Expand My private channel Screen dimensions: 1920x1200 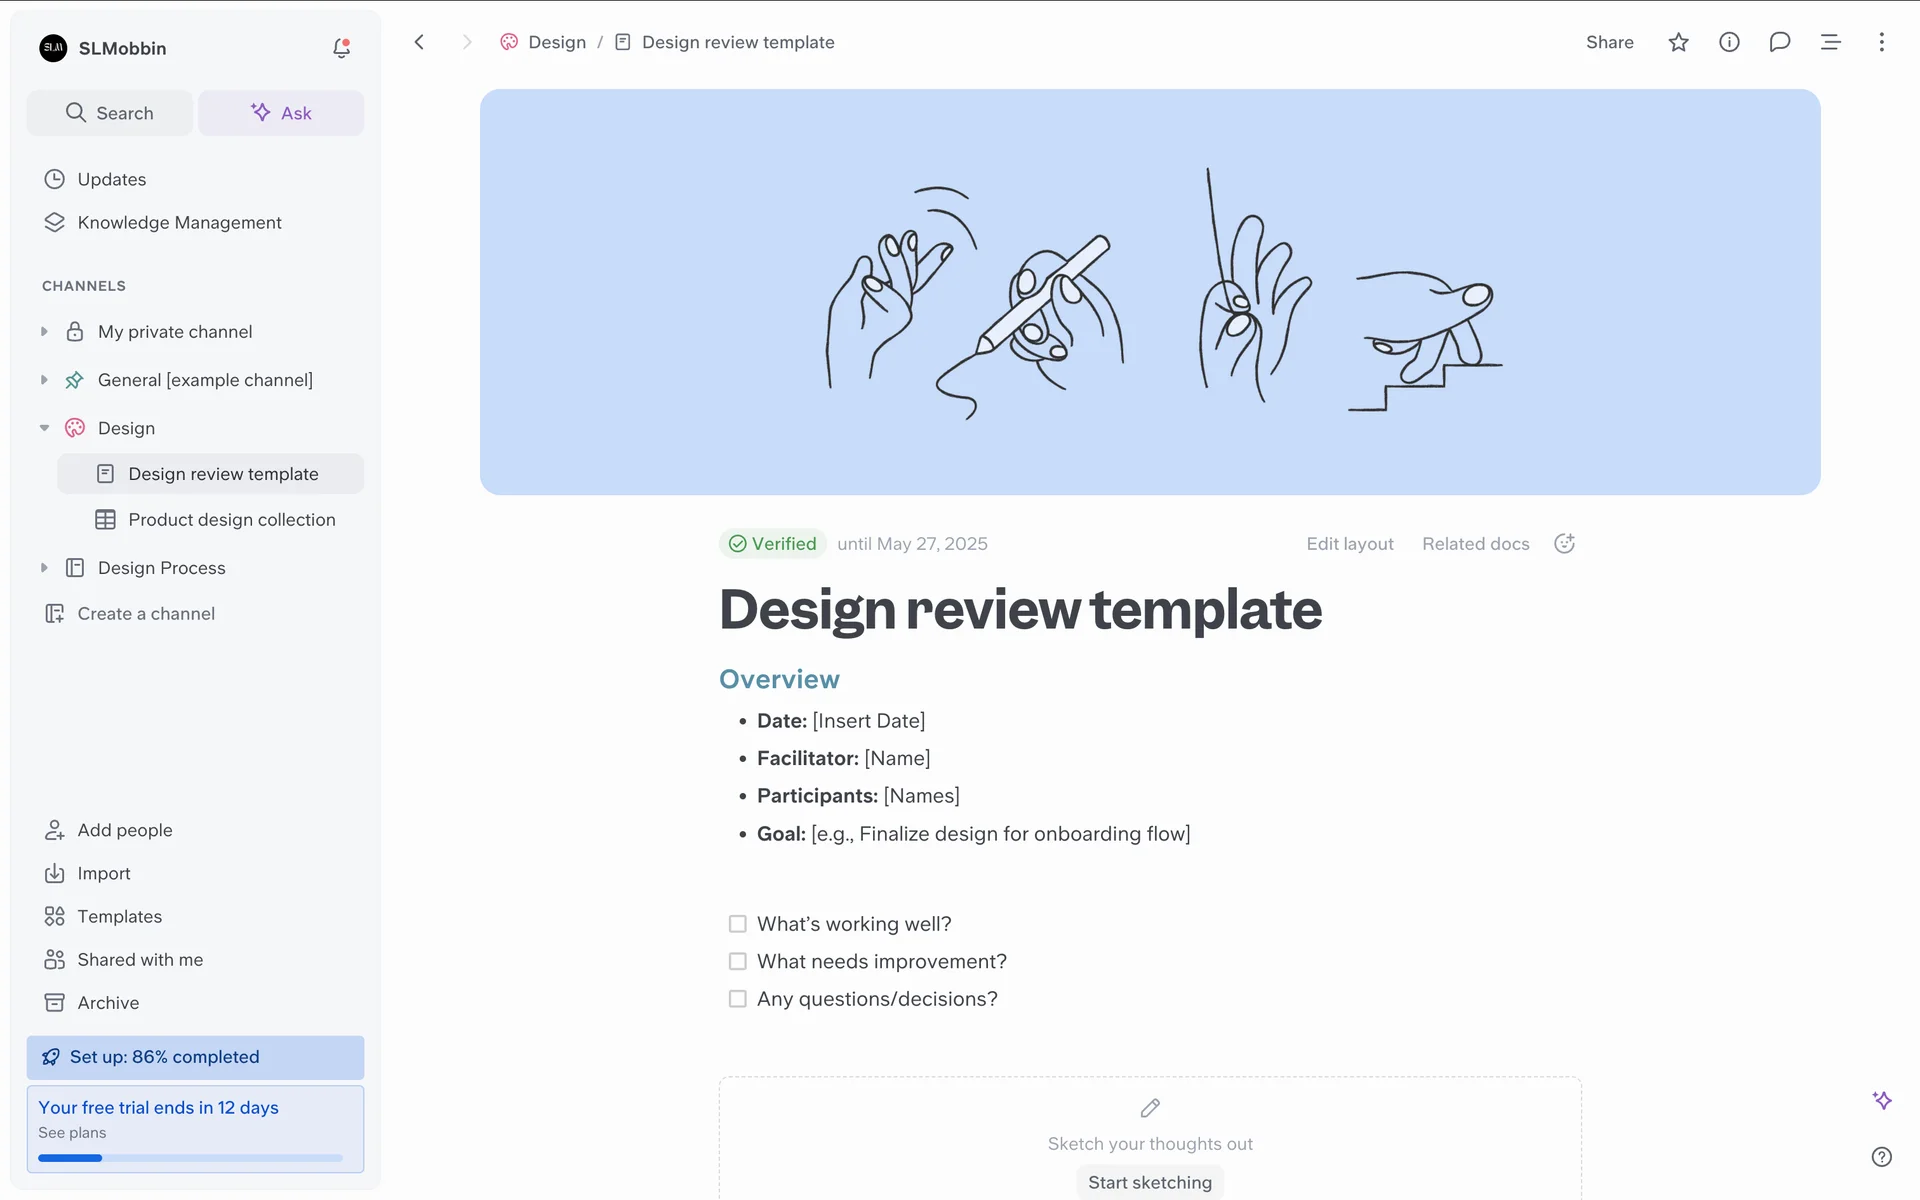[x=44, y=332]
